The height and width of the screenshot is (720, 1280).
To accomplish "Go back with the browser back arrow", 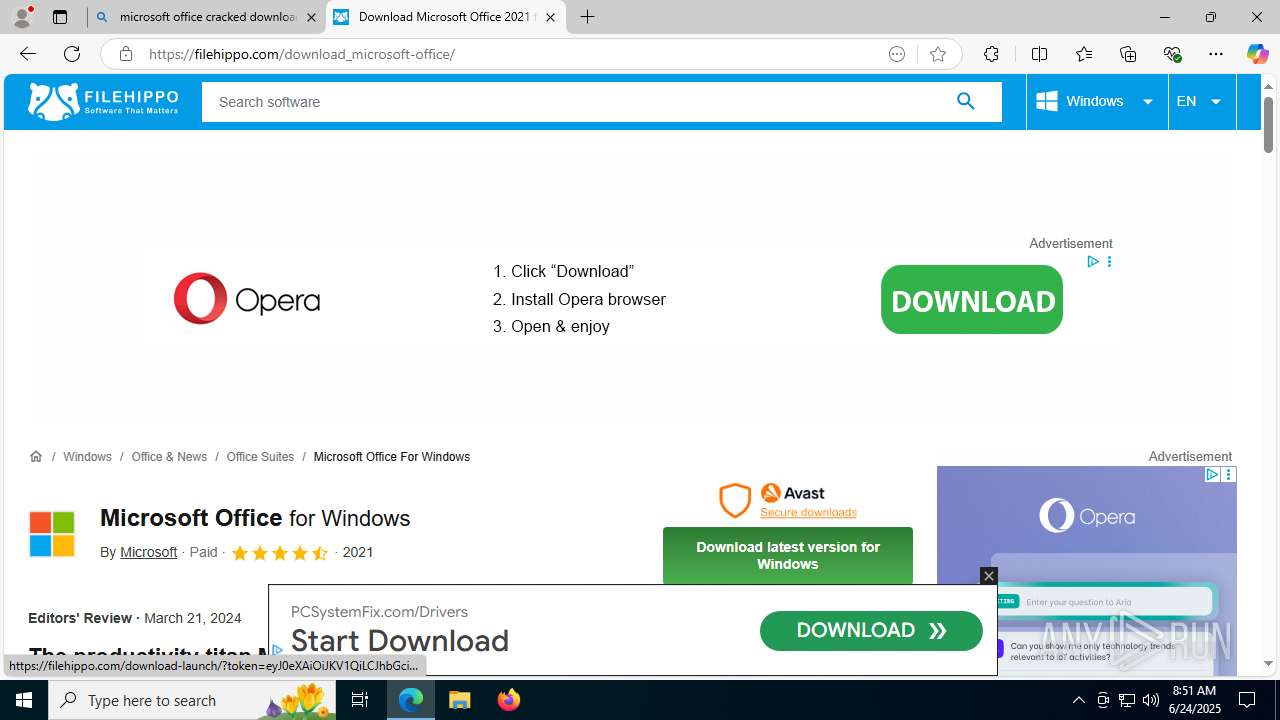I will coord(28,54).
